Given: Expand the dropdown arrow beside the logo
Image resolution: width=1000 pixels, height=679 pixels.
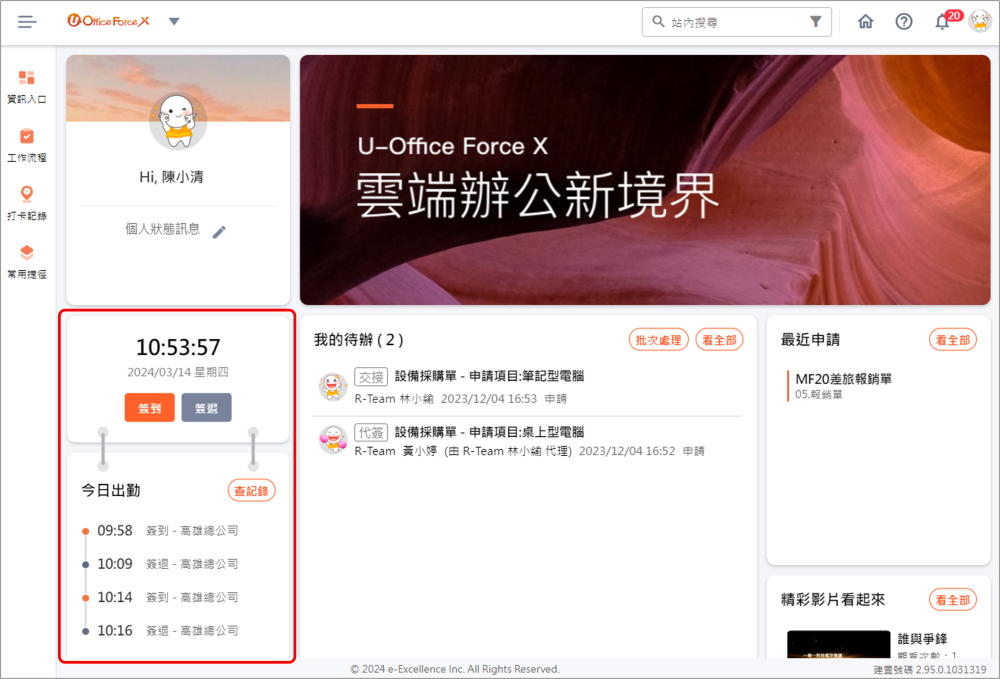Looking at the screenshot, I should coord(174,21).
